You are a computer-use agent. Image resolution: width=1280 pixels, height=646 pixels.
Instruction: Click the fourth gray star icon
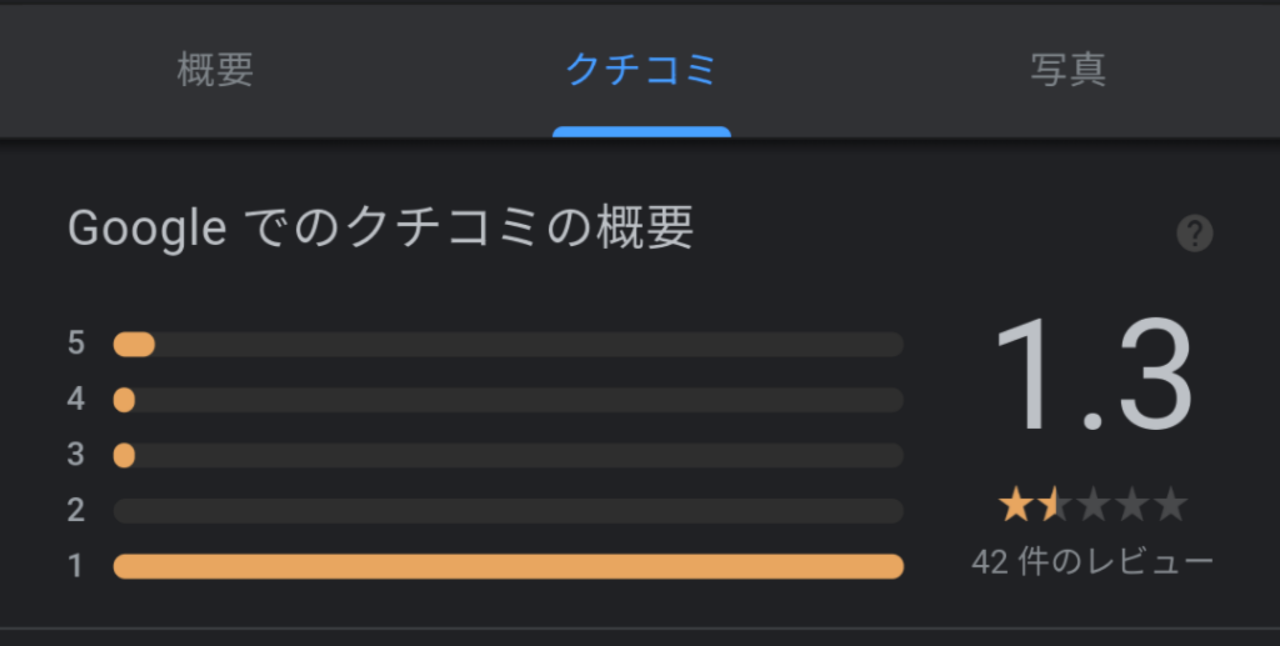(x=1131, y=506)
